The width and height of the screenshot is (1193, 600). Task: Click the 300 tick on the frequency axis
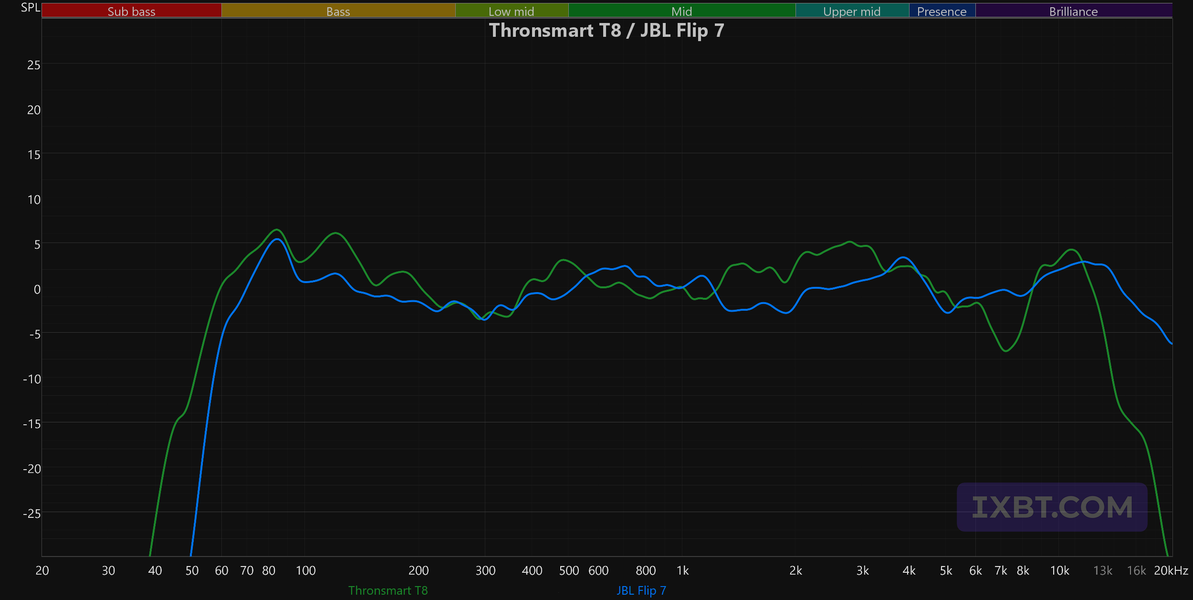click(485, 571)
